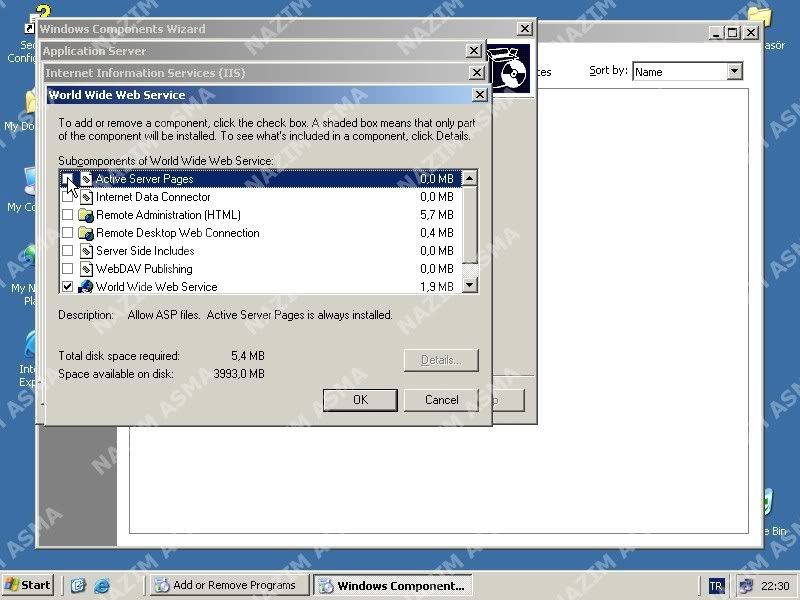Click the Active Server Pages component icon

(x=86, y=179)
